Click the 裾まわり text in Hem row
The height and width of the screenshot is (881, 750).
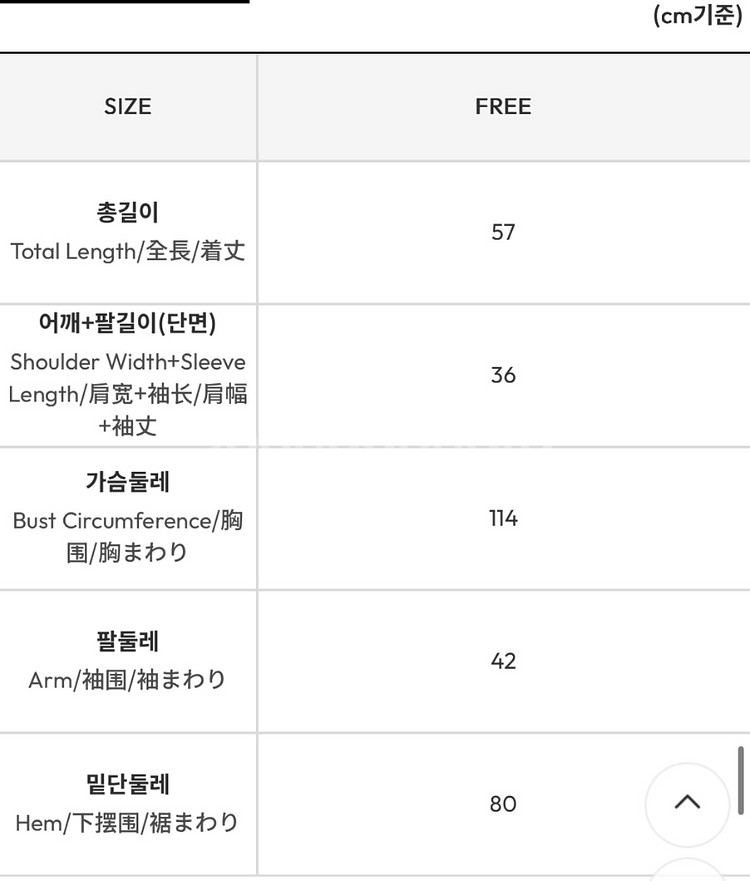(193, 822)
